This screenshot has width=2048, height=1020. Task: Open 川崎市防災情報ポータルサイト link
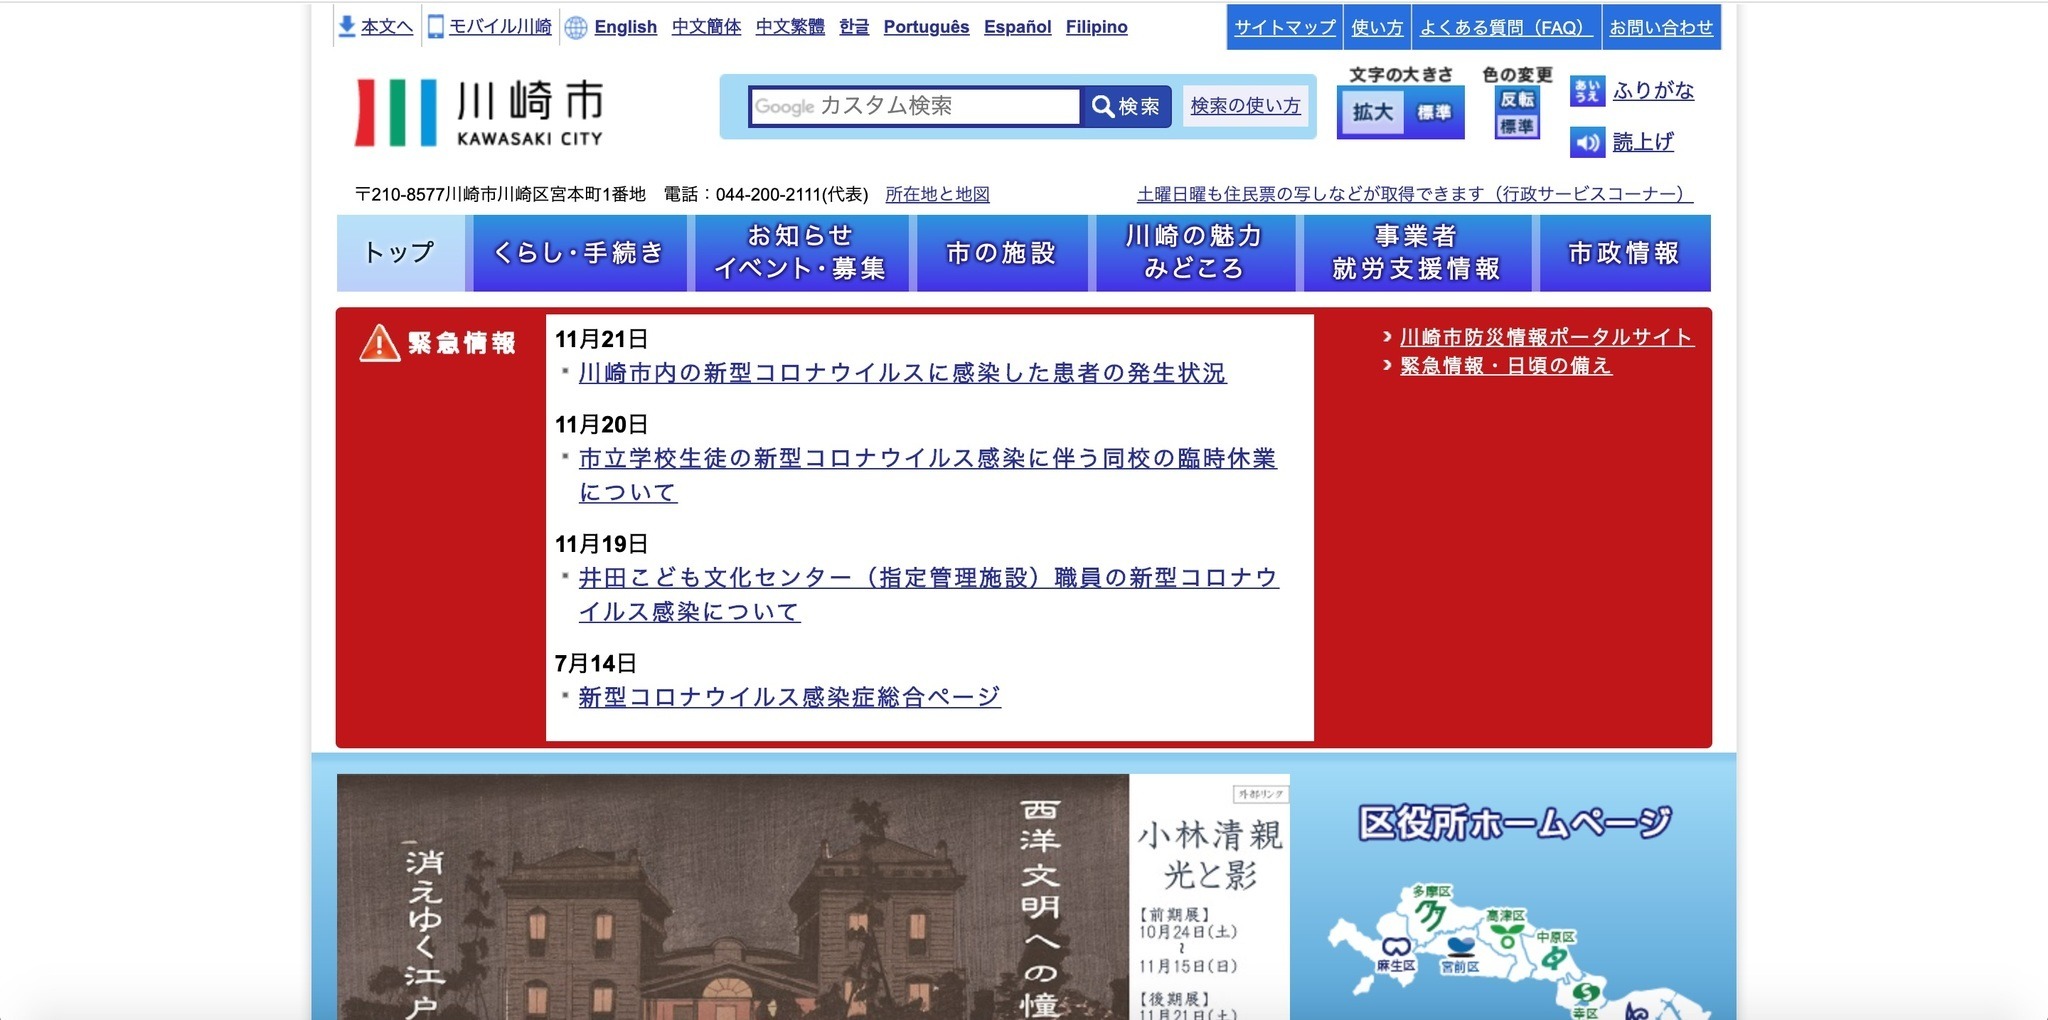(1545, 337)
